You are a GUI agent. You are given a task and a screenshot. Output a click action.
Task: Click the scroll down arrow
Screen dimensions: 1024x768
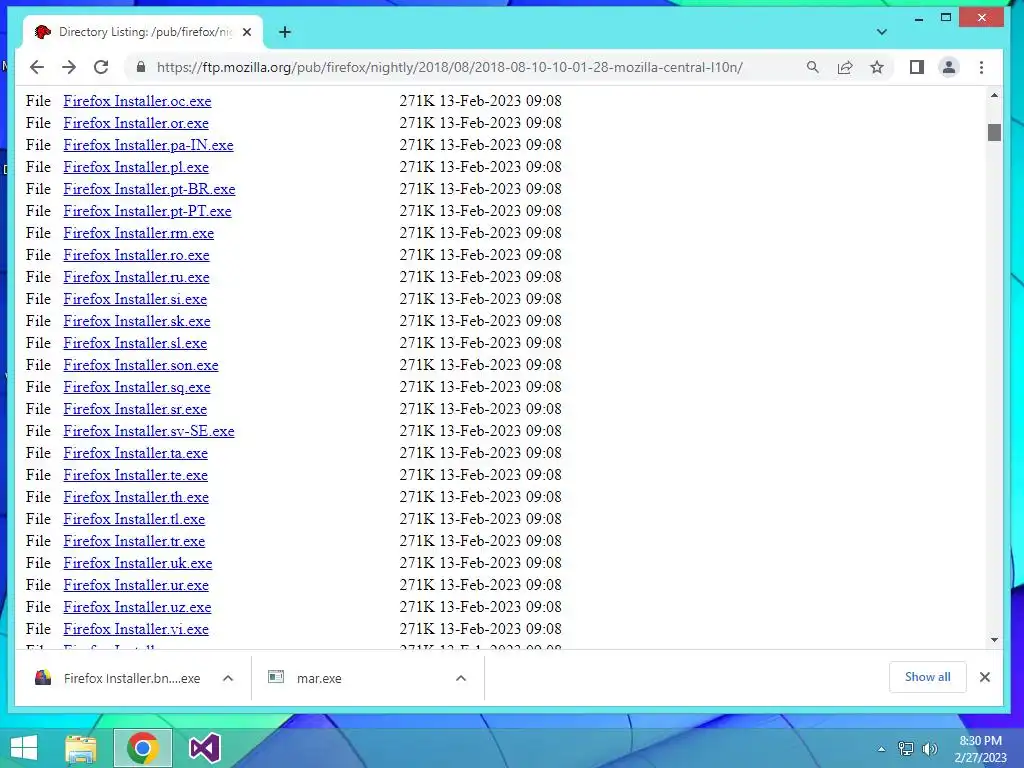pyautogui.click(x=994, y=640)
